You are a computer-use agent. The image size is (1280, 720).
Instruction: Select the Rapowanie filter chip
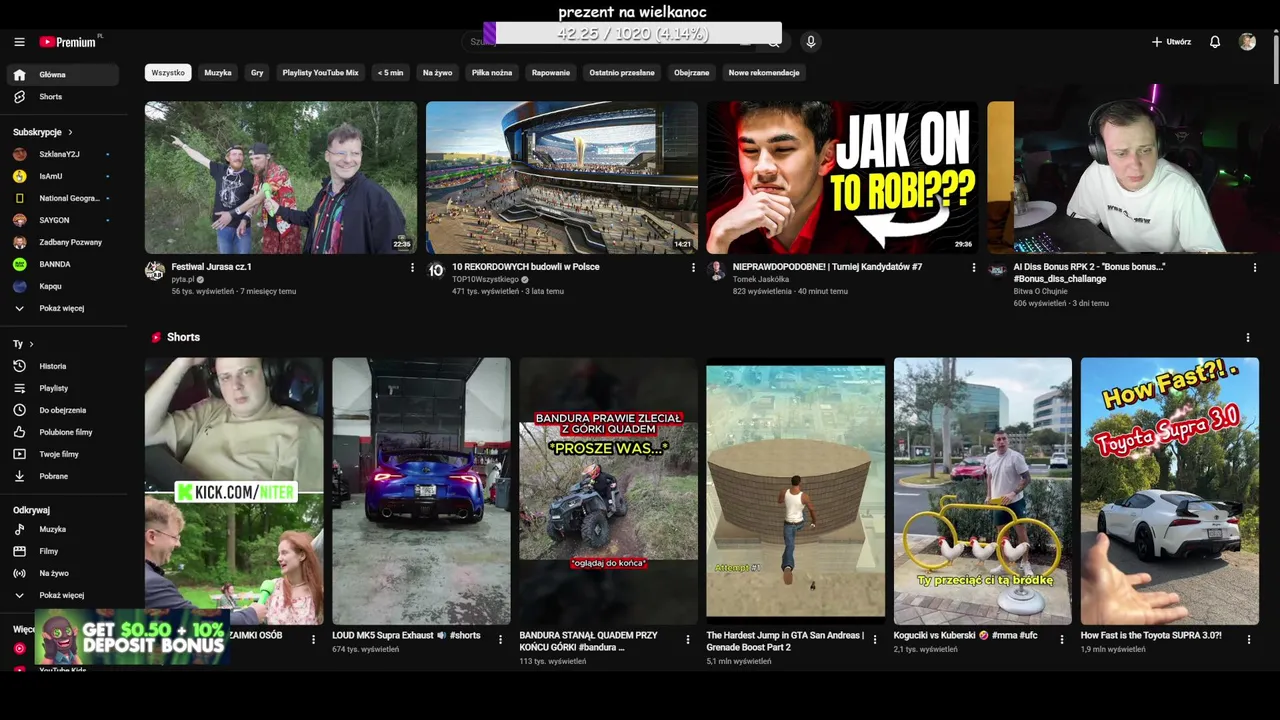(x=551, y=73)
